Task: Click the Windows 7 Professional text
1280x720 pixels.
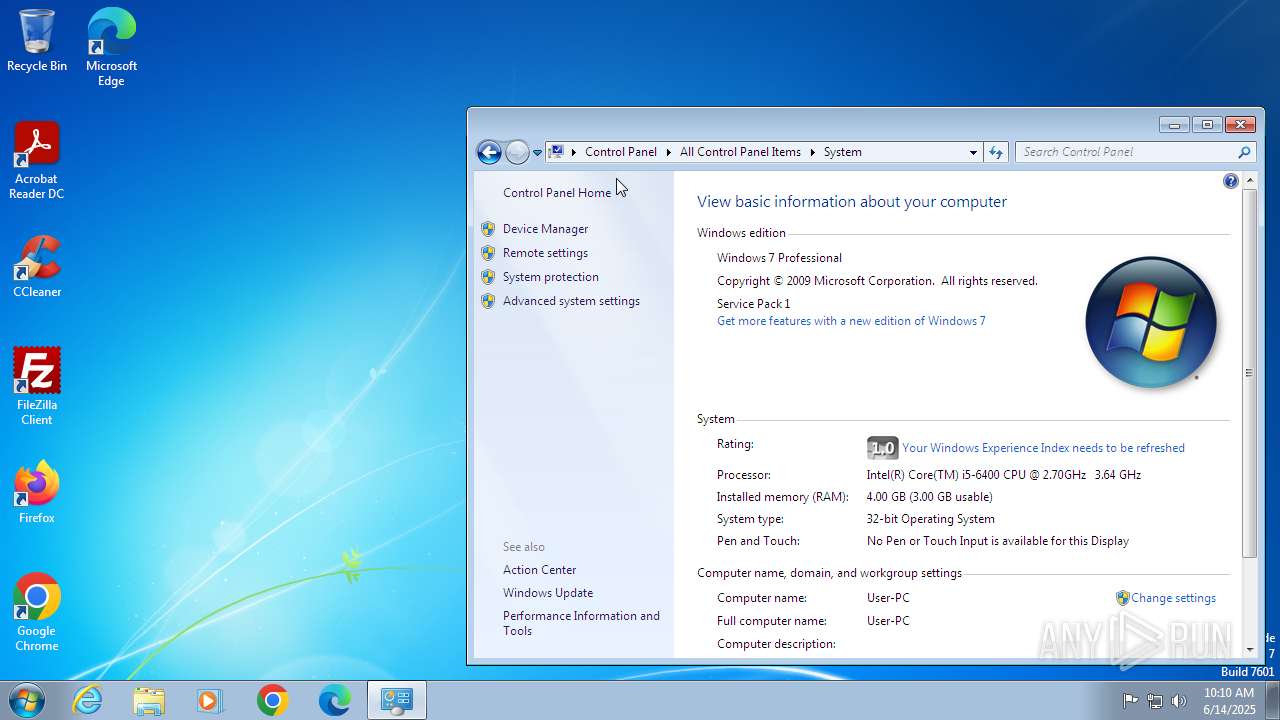Action: (x=779, y=258)
